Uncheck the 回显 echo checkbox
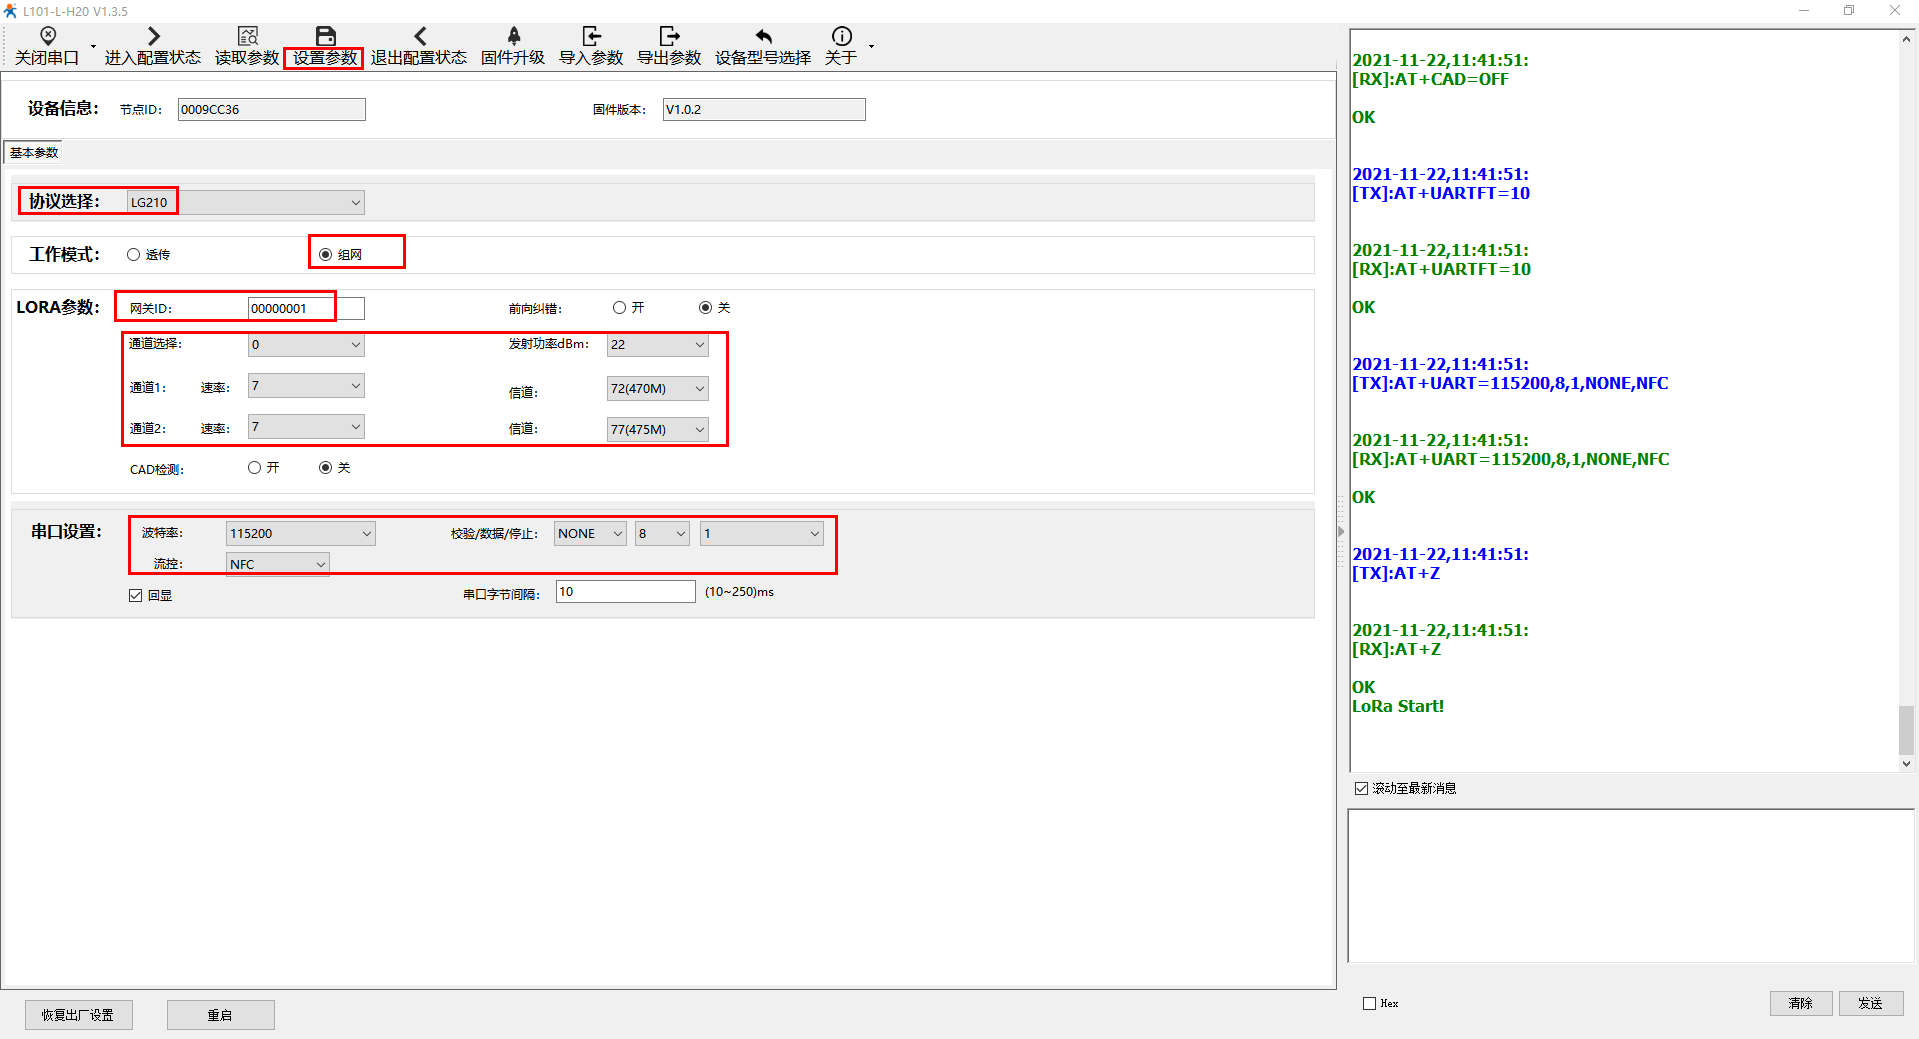Screen dimensions: 1919x1039 [136, 596]
